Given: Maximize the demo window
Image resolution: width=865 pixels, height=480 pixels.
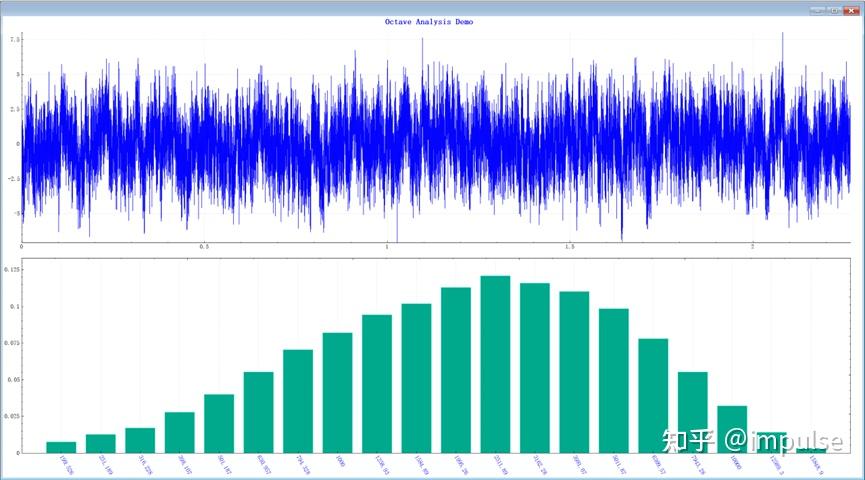Looking at the screenshot, I should coord(835,10).
